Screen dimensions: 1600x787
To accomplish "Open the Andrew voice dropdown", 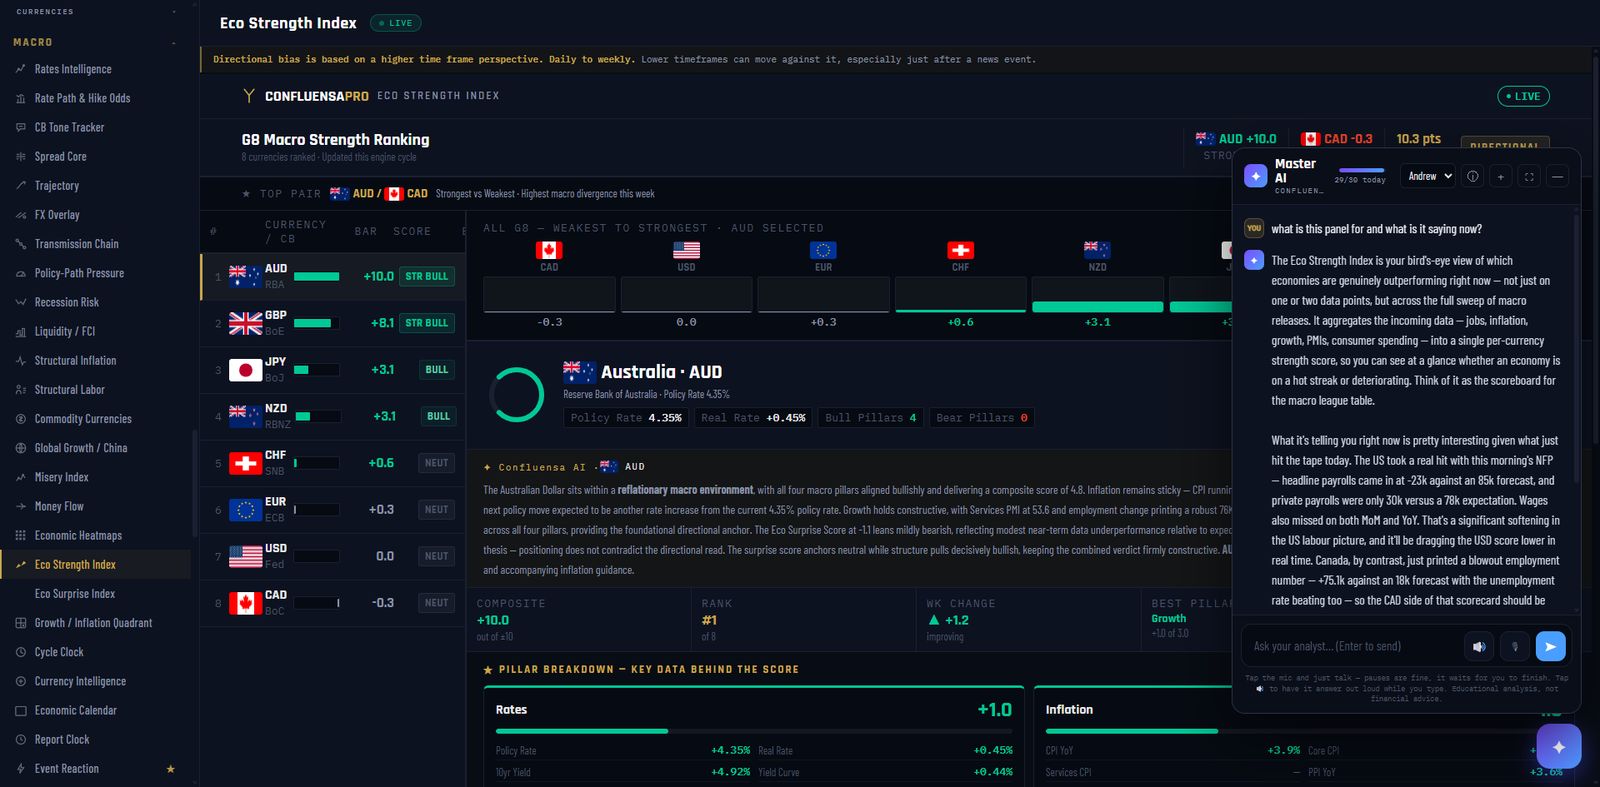I will pos(1428,176).
